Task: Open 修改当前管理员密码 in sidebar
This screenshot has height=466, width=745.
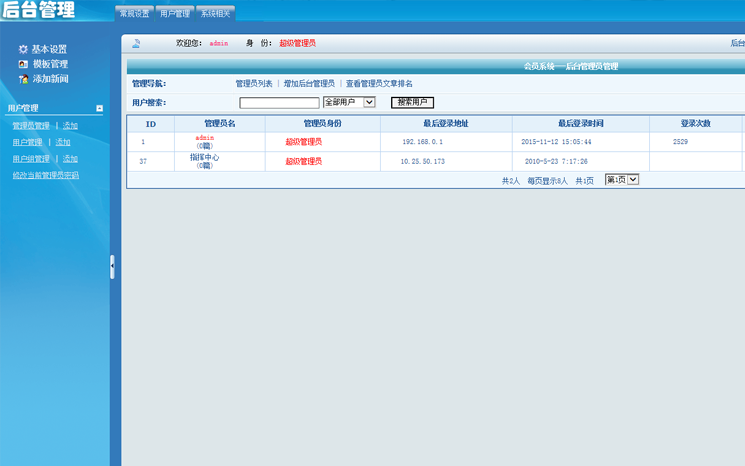Action: pos(45,175)
